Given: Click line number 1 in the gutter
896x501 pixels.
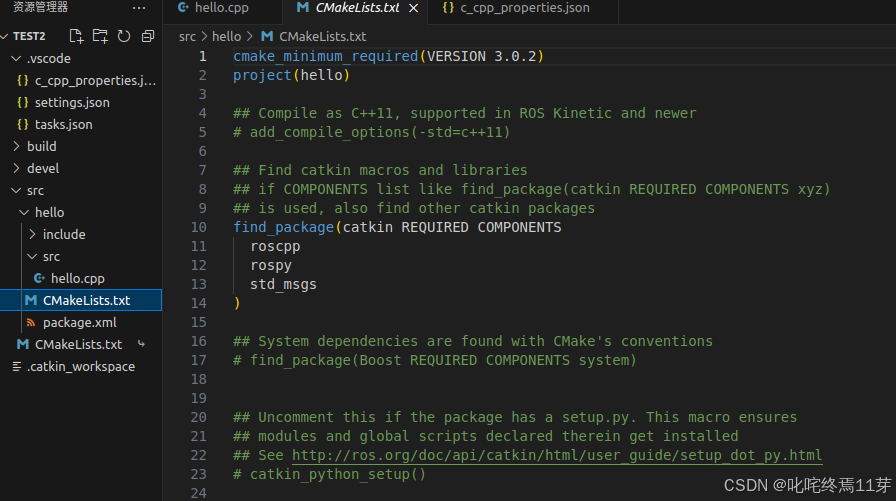Looking at the screenshot, I should [x=202, y=57].
